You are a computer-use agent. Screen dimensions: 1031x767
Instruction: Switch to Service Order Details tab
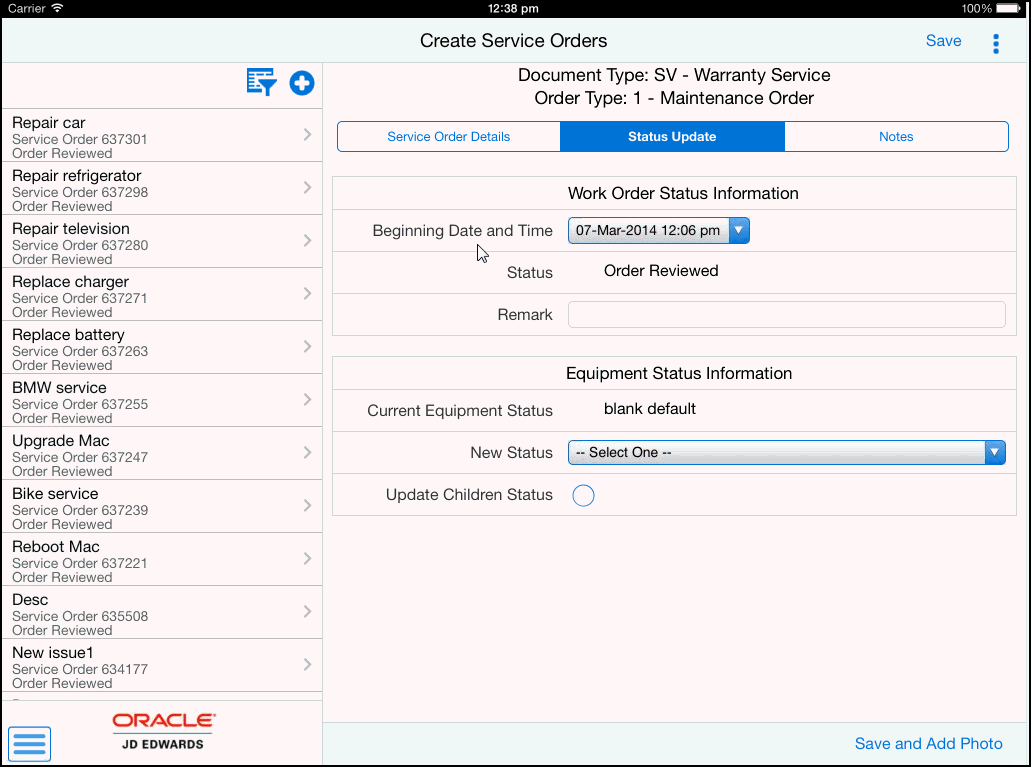(x=449, y=137)
